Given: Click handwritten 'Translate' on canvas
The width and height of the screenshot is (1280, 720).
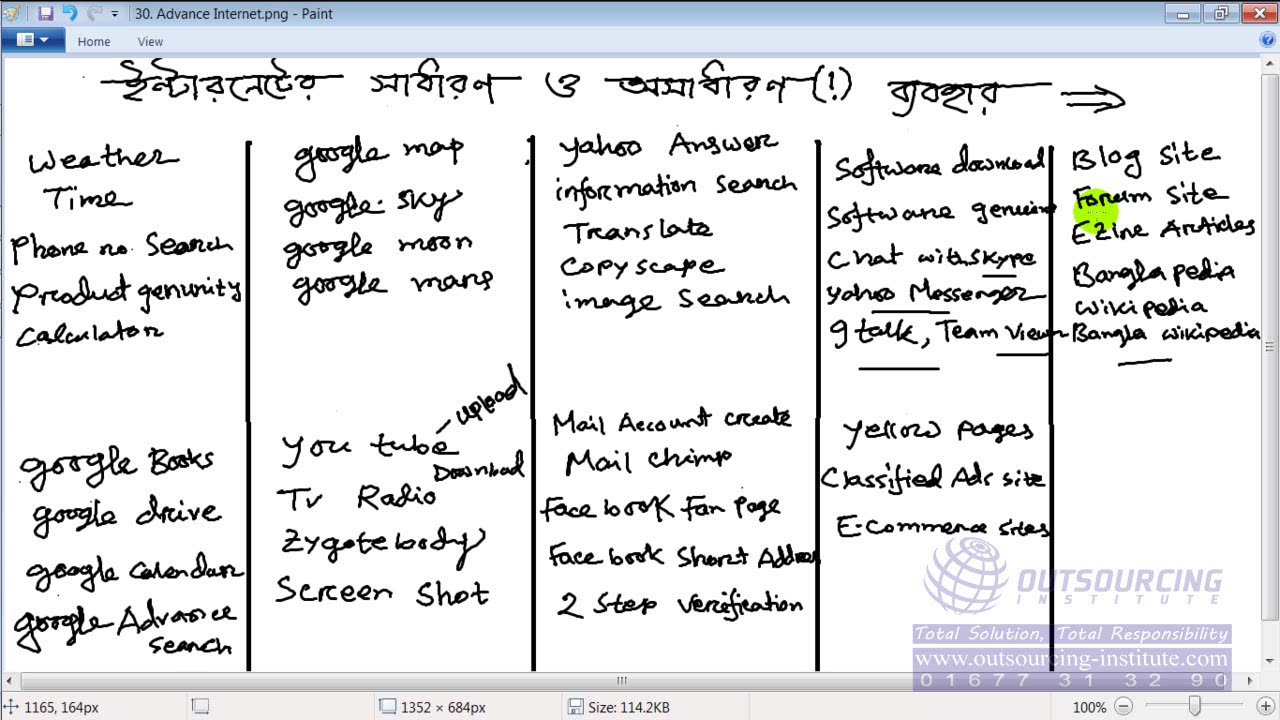Looking at the screenshot, I should tap(638, 231).
